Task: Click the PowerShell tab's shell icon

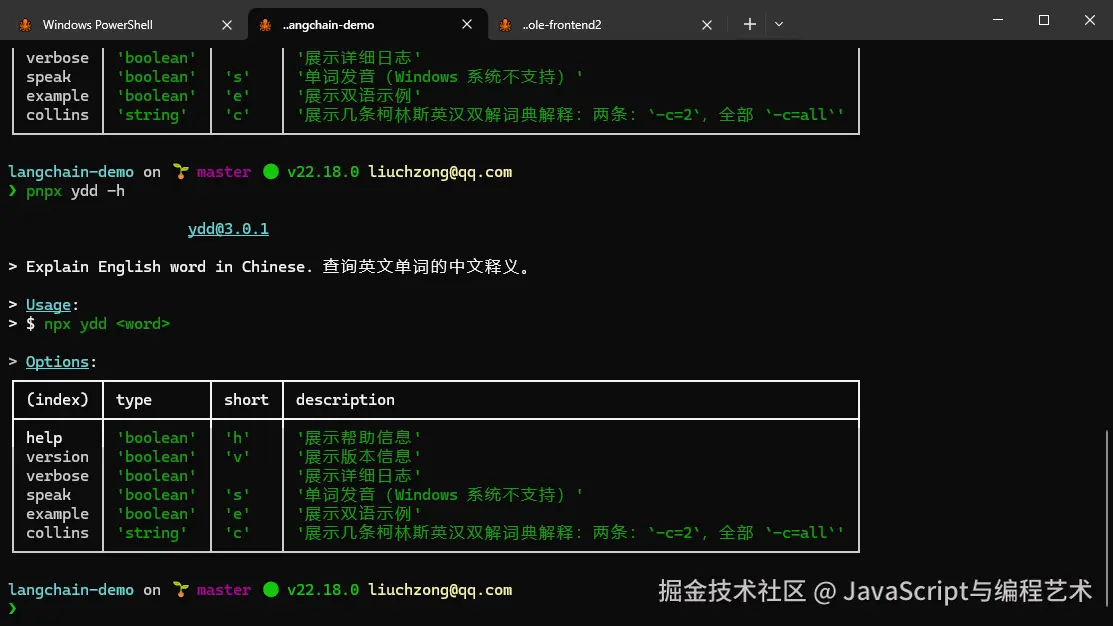Action: [x=26, y=25]
